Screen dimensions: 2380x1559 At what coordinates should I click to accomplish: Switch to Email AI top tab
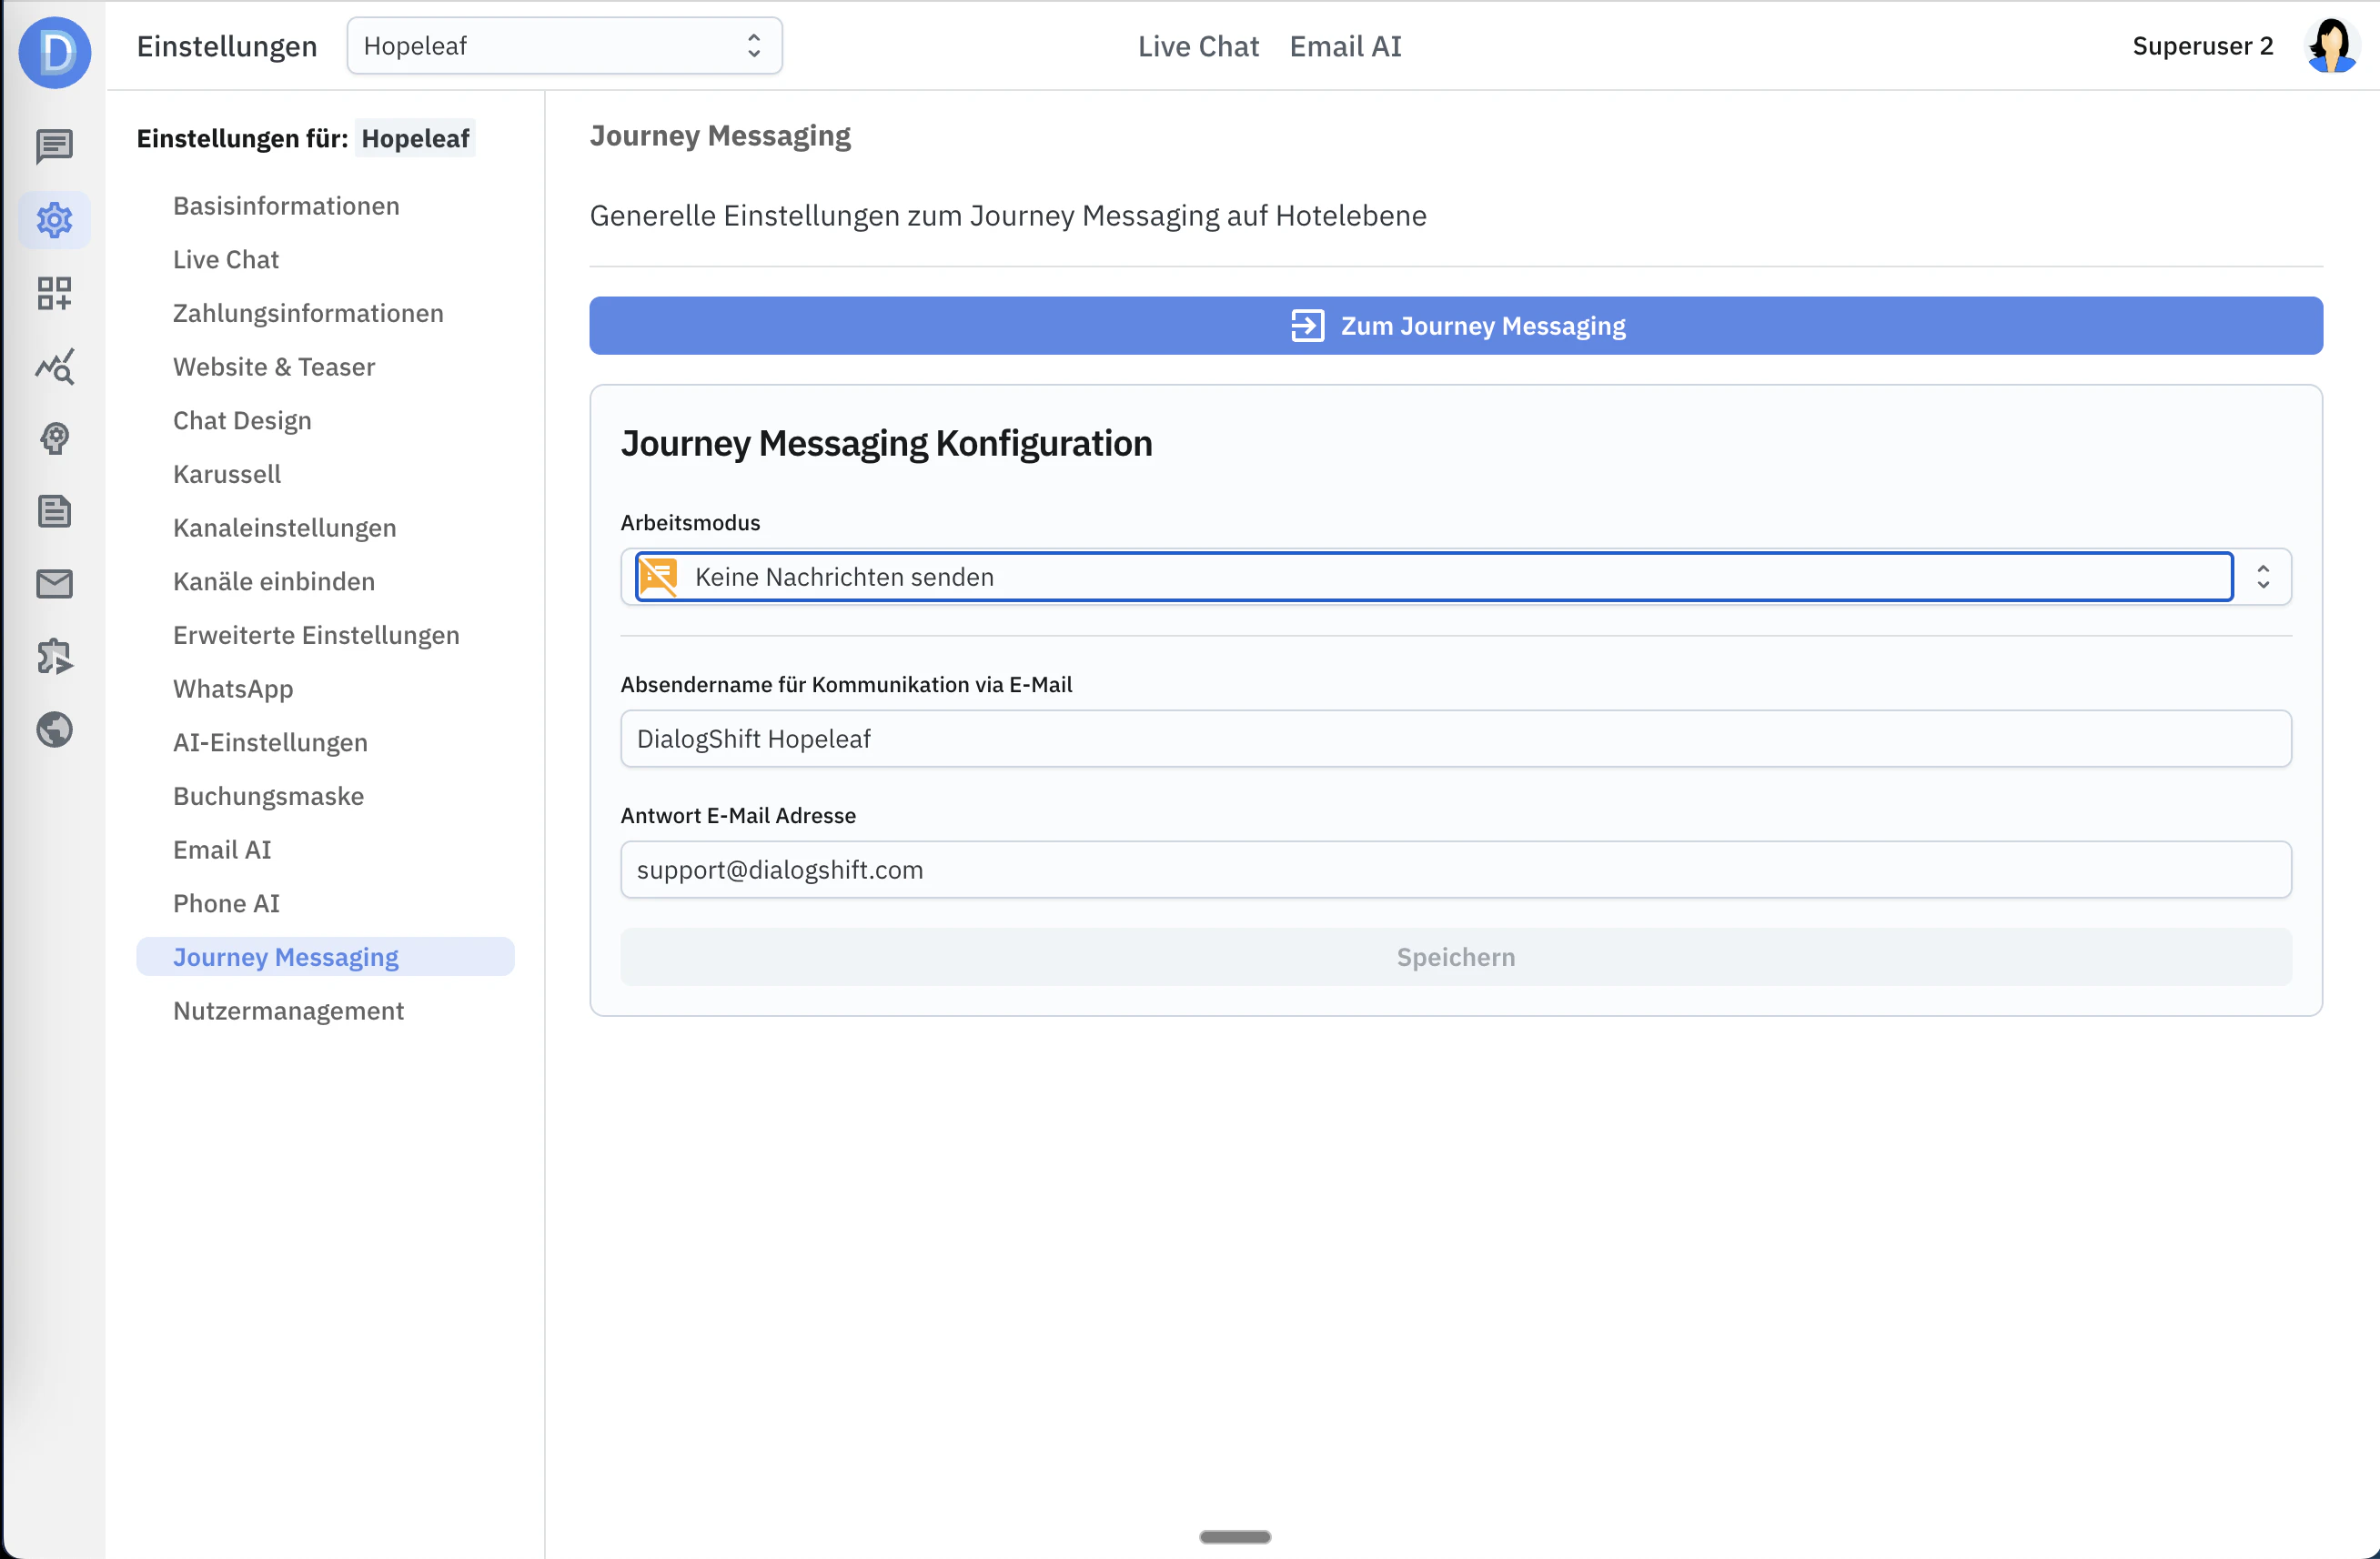point(1344,46)
